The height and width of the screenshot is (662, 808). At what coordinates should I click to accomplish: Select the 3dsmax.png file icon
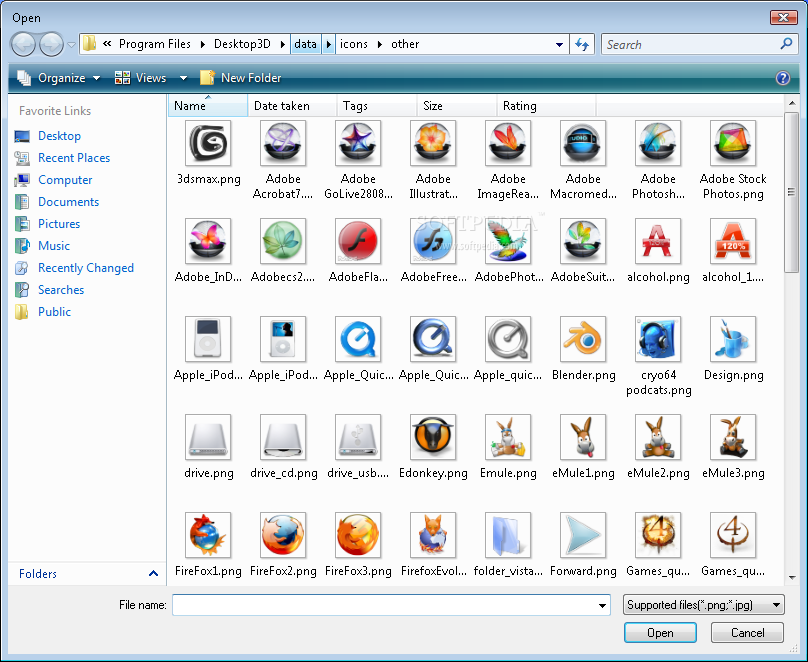click(x=208, y=143)
